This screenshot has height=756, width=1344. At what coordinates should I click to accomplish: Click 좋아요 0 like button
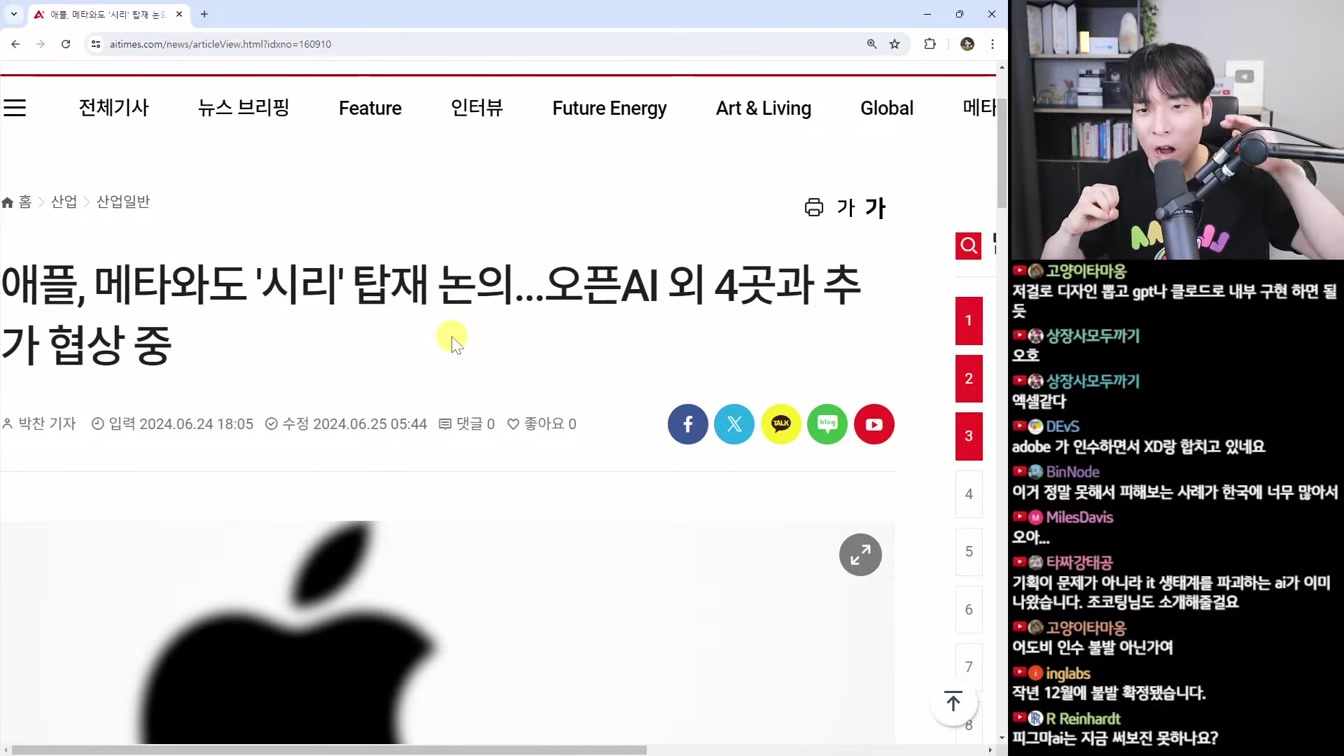click(x=541, y=424)
